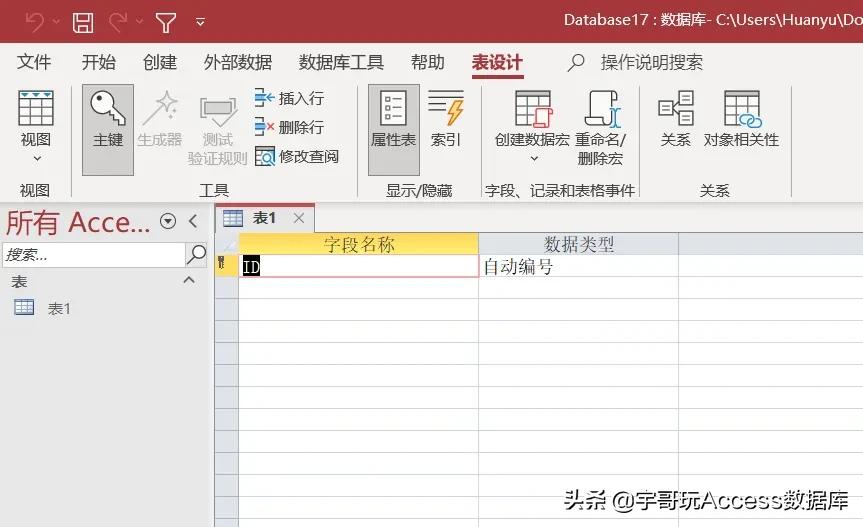This screenshot has width=863, height=527.
Task: Expand the 视图 dropdown arrow
Action: coord(37,159)
